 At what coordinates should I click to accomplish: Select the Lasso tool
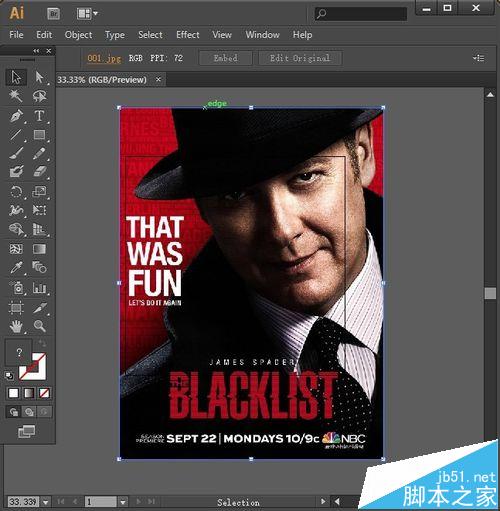click(x=39, y=96)
